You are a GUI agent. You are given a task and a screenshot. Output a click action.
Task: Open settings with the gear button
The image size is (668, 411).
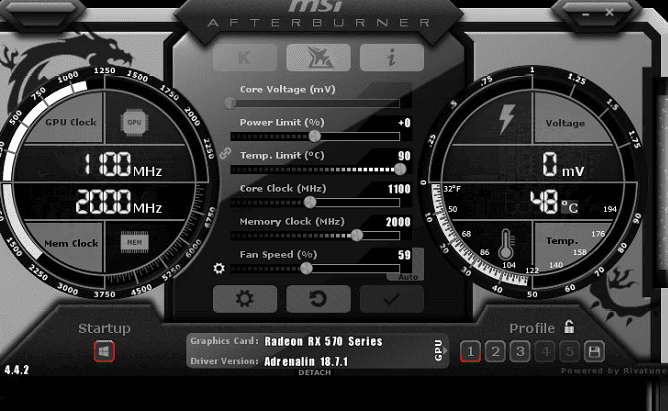click(245, 299)
